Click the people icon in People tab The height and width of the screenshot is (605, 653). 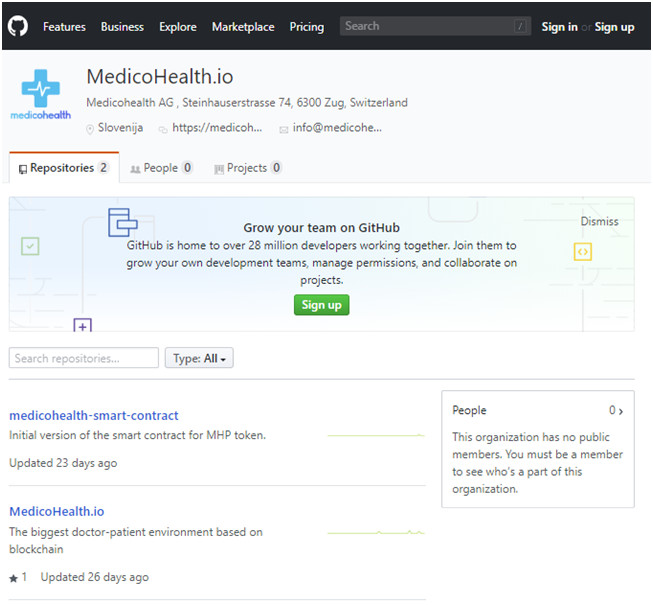[135, 169]
